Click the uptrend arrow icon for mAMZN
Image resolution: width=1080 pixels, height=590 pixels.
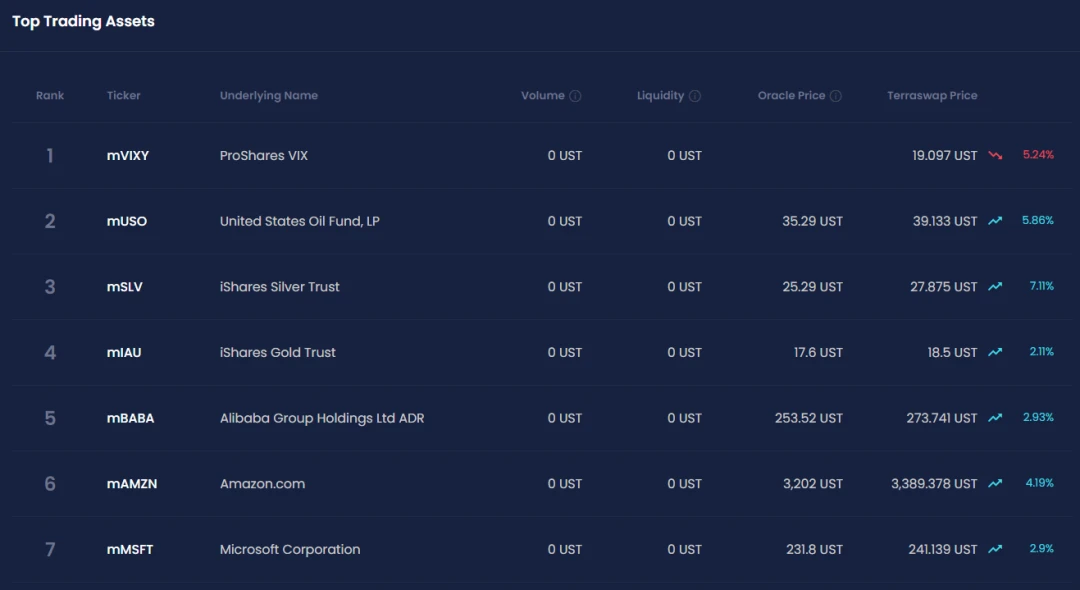(x=995, y=484)
